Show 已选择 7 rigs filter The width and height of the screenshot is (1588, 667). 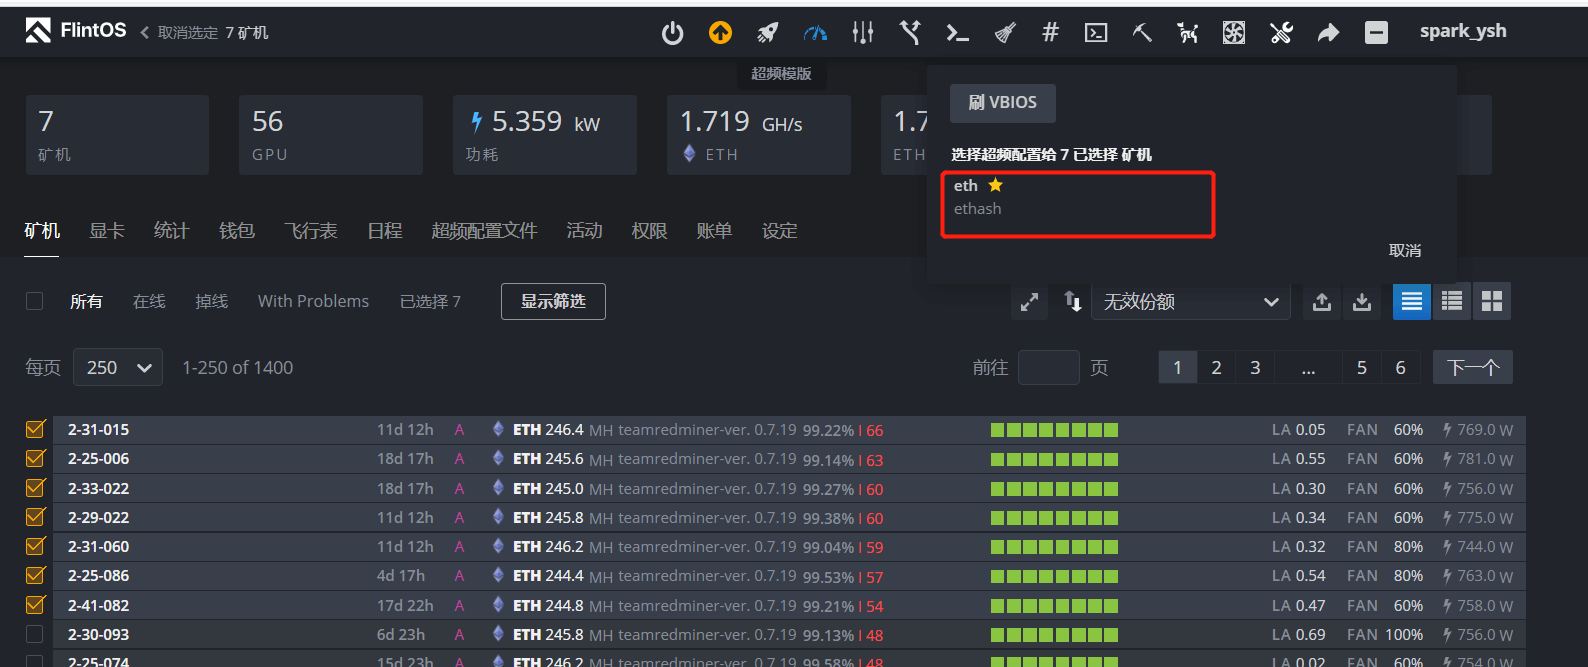click(430, 301)
